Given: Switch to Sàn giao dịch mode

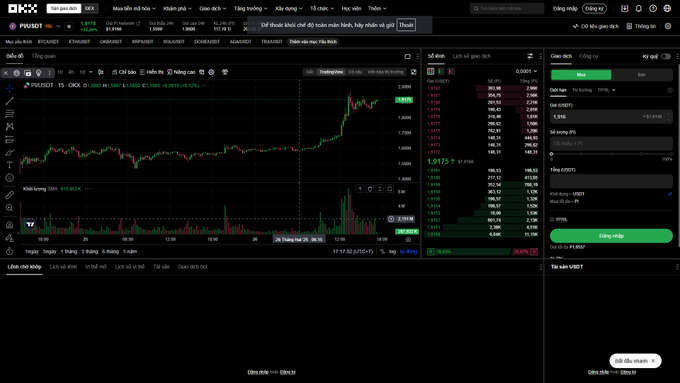Looking at the screenshot, I should click(x=64, y=8).
